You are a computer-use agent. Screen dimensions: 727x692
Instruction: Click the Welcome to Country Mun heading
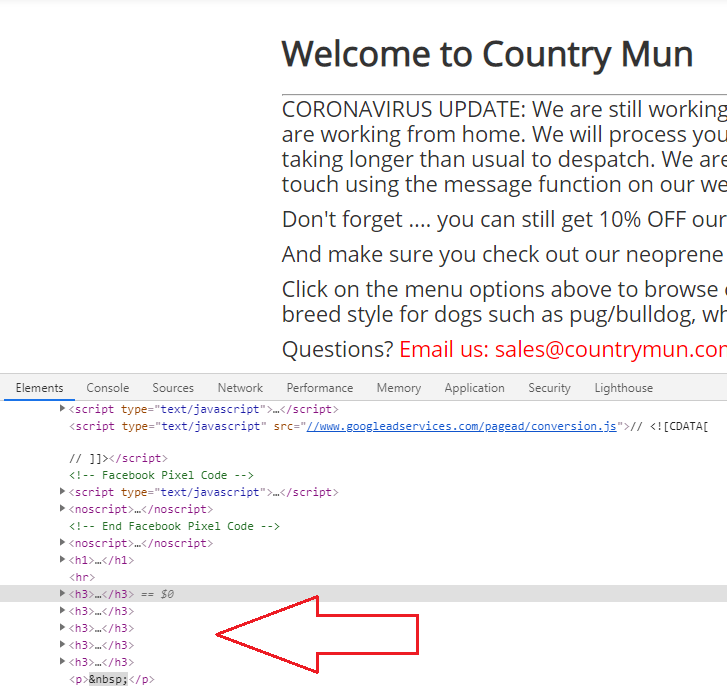[487, 55]
